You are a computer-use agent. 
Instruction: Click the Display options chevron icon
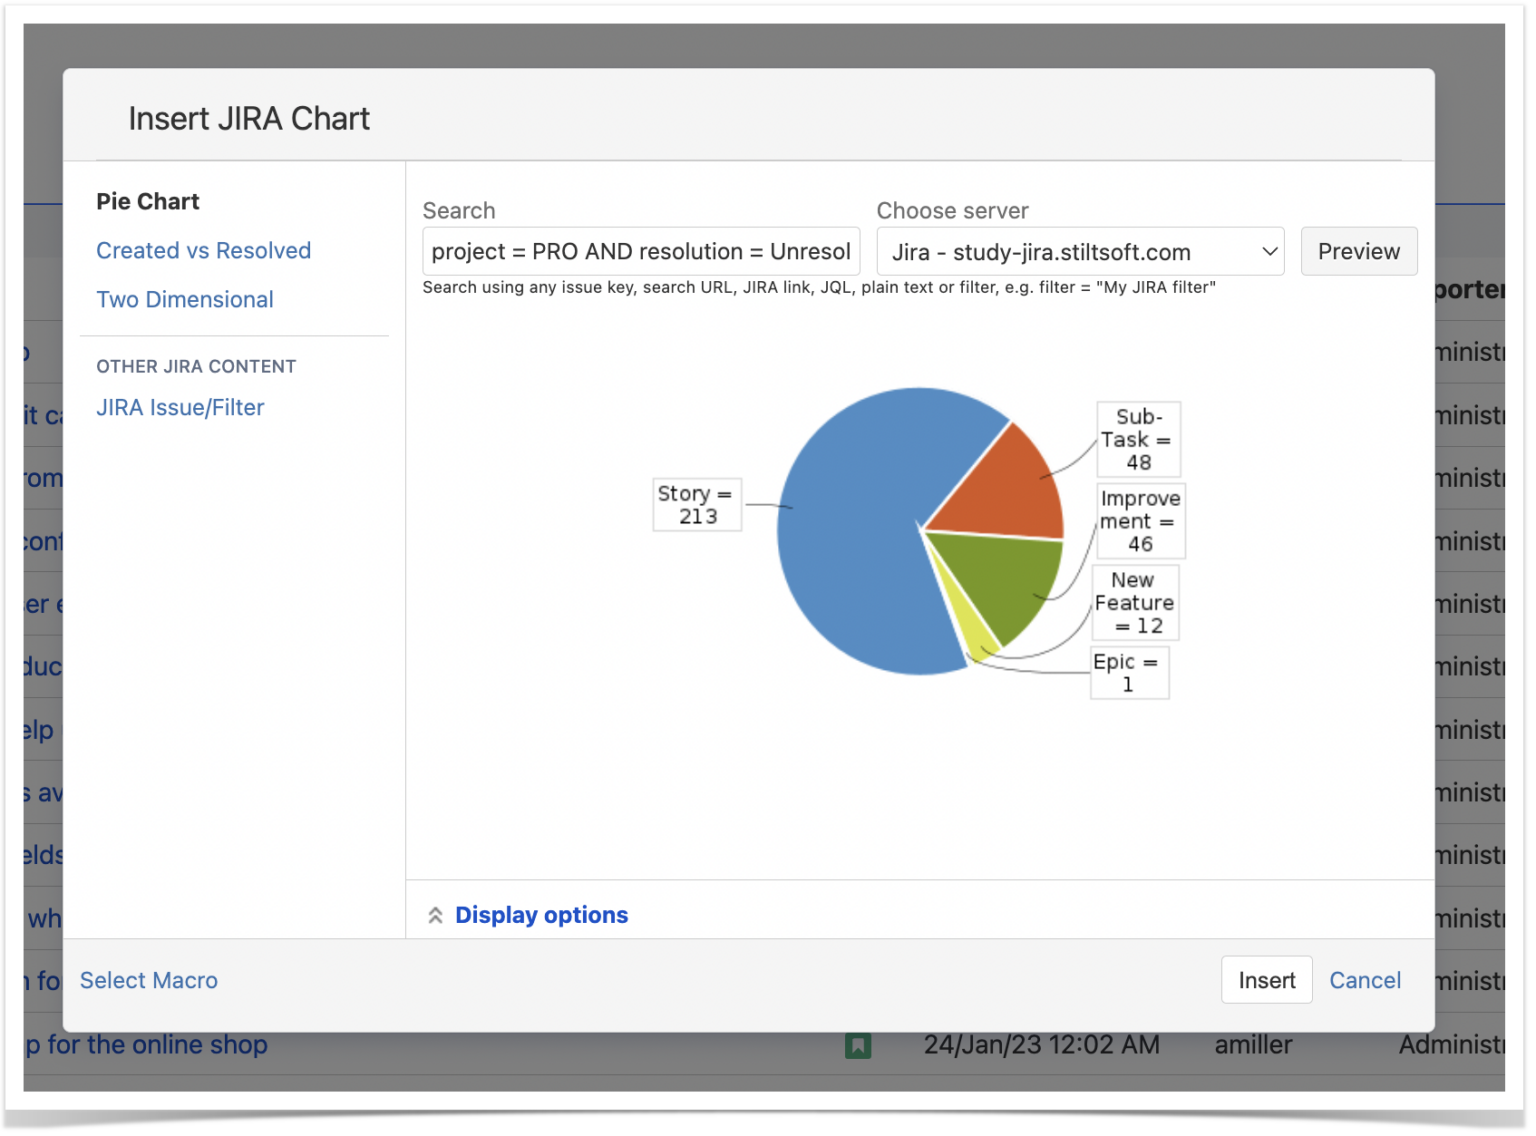[x=435, y=915]
